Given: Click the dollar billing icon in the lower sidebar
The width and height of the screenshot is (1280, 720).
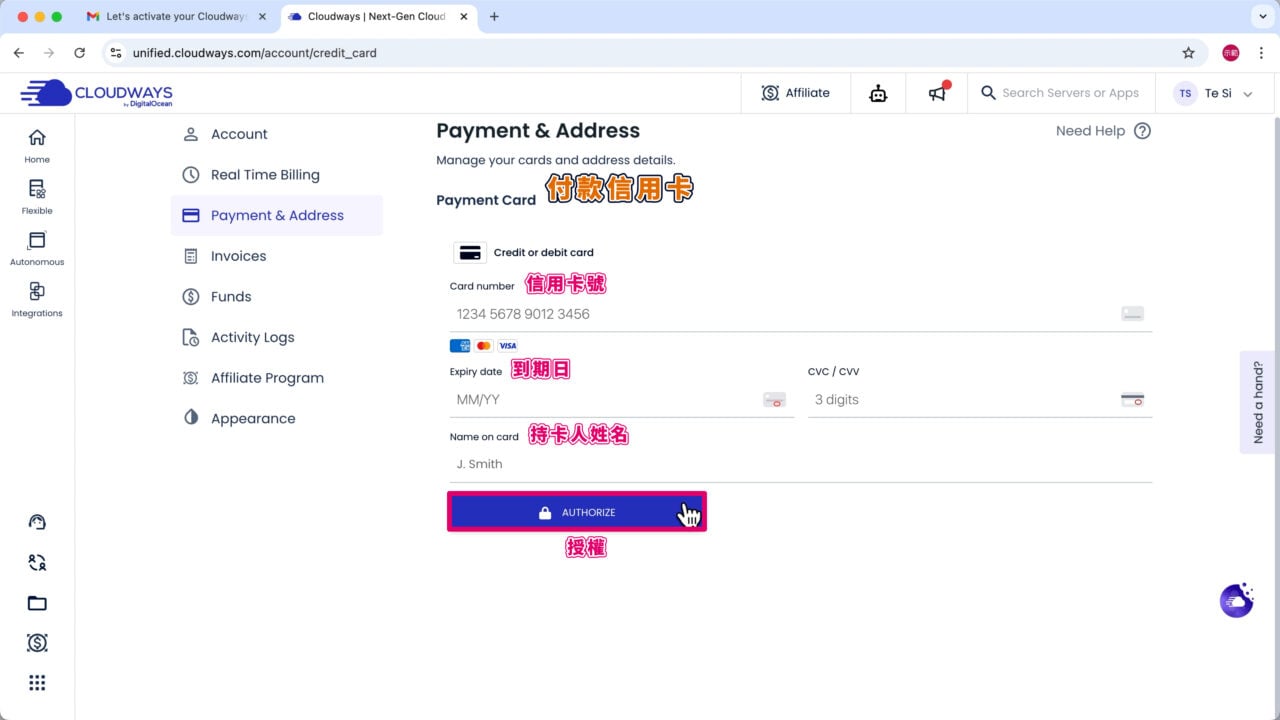Looking at the screenshot, I should tap(37, 642).
